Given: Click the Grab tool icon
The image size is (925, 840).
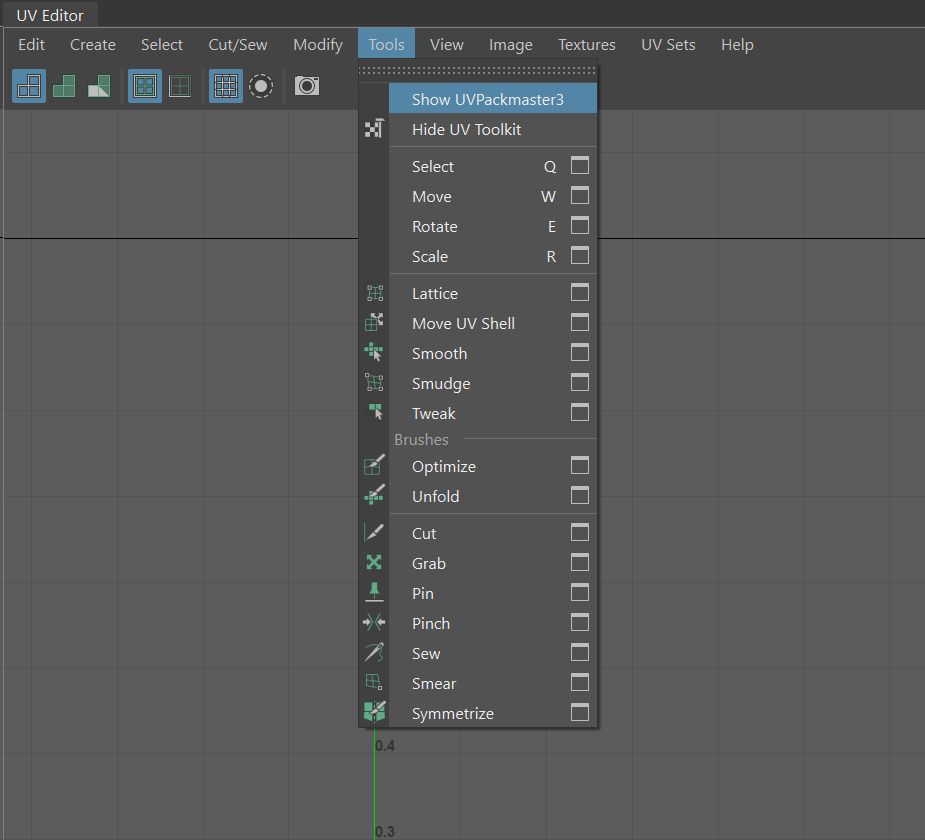Looking at the screenshot, I should (x=374, y=562).
